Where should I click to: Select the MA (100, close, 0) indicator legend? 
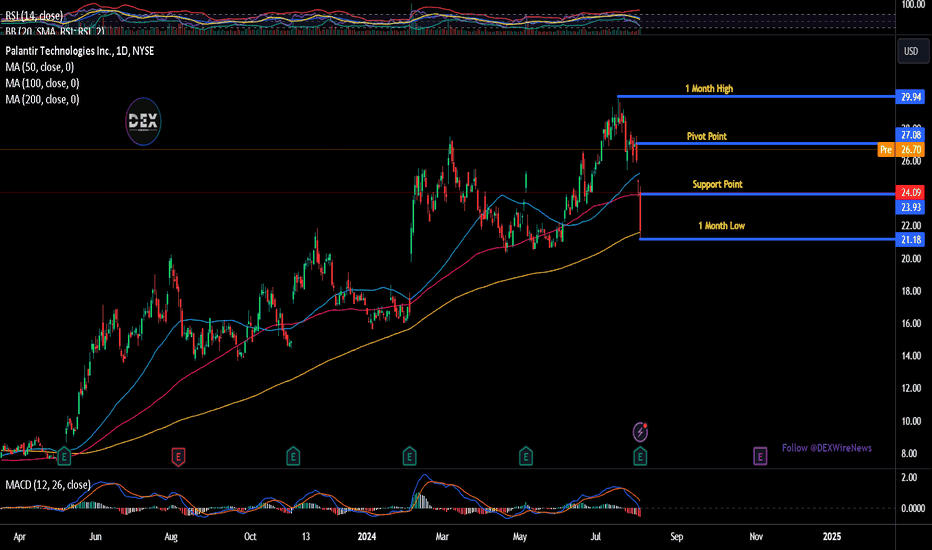[x=42, y=83]
